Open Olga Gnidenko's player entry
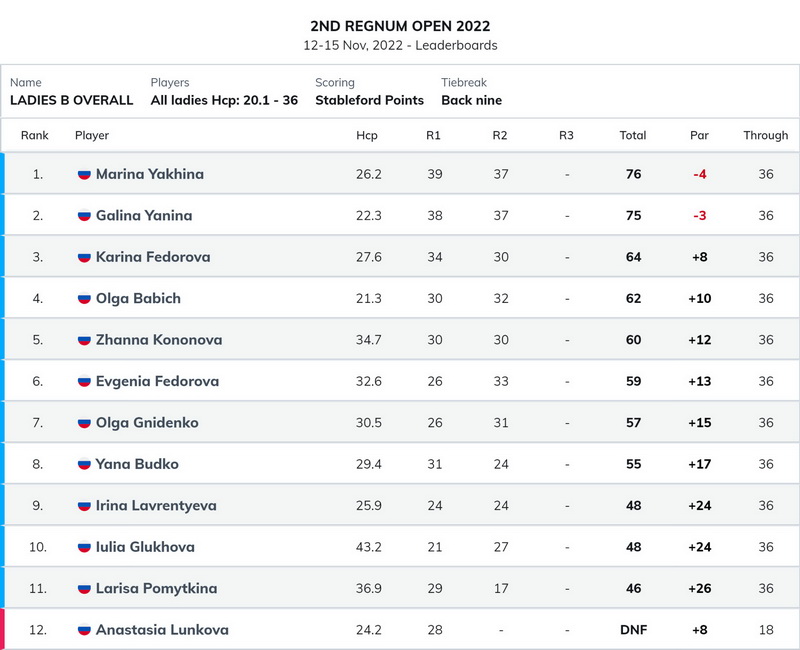Screen dimensions: 800x650 point(147,423)
